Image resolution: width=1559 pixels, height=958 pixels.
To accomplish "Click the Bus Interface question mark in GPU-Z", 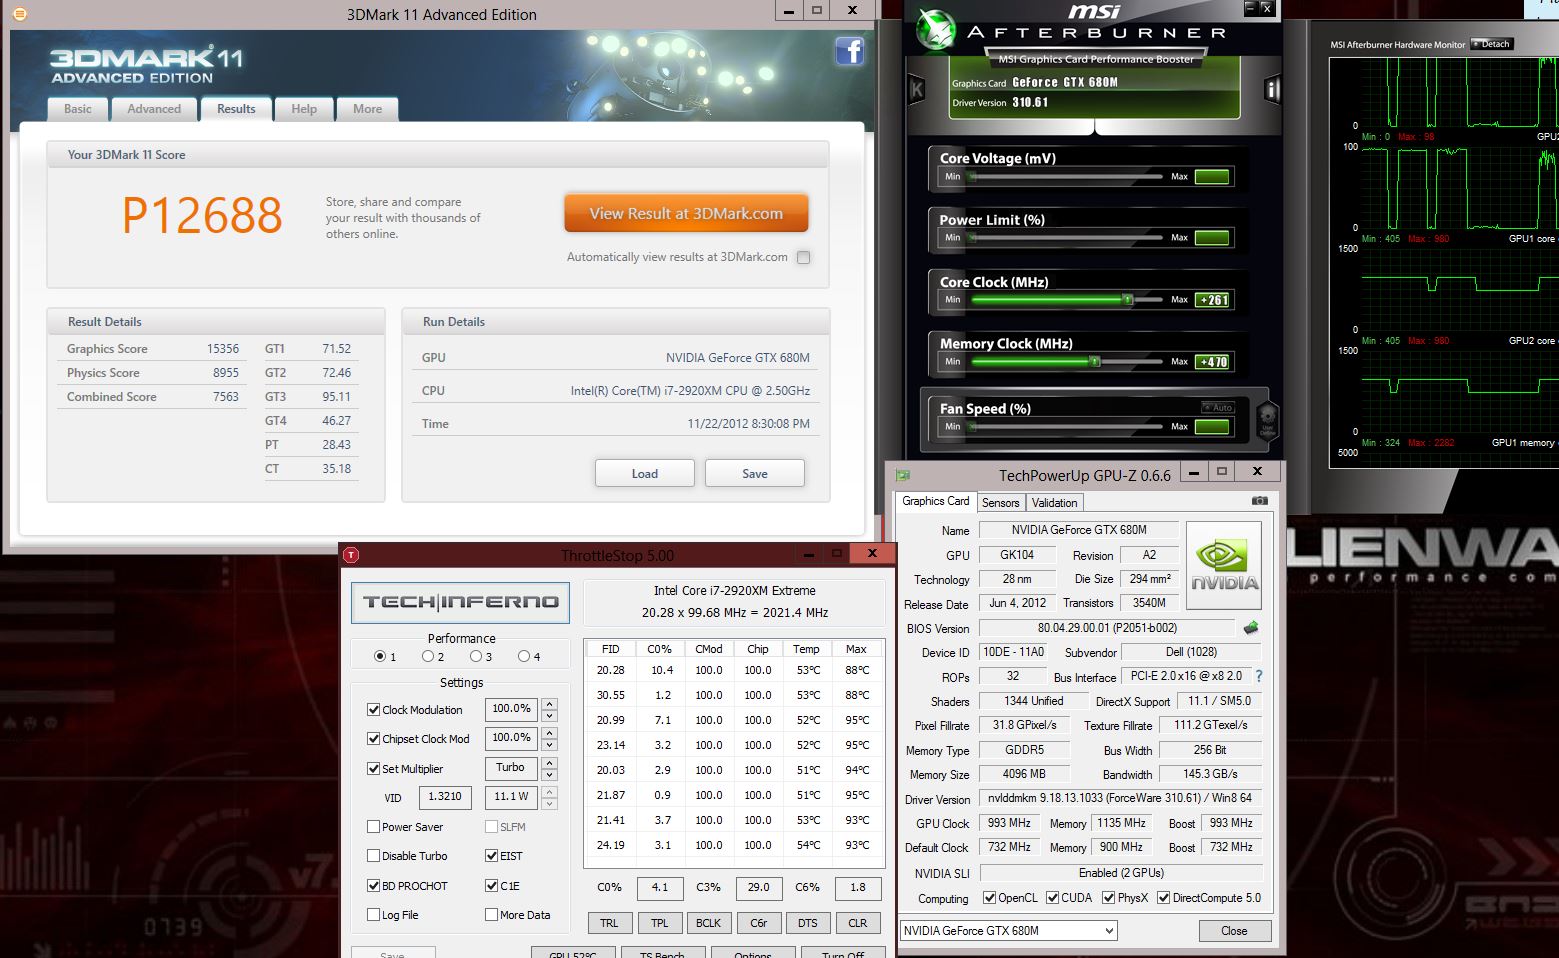I will point(1259,677).
